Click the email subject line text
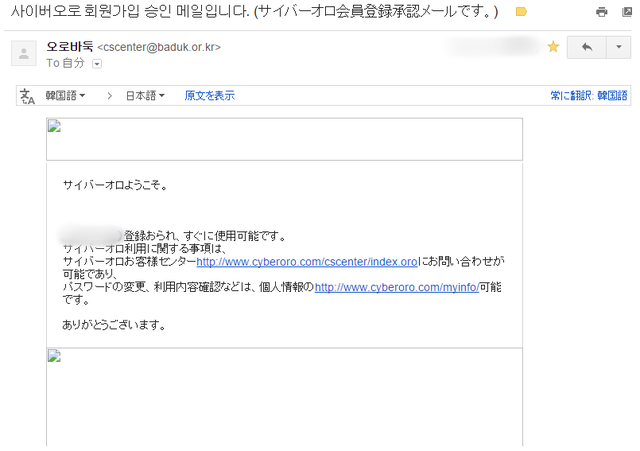The image size is (640, 451). 254,11
